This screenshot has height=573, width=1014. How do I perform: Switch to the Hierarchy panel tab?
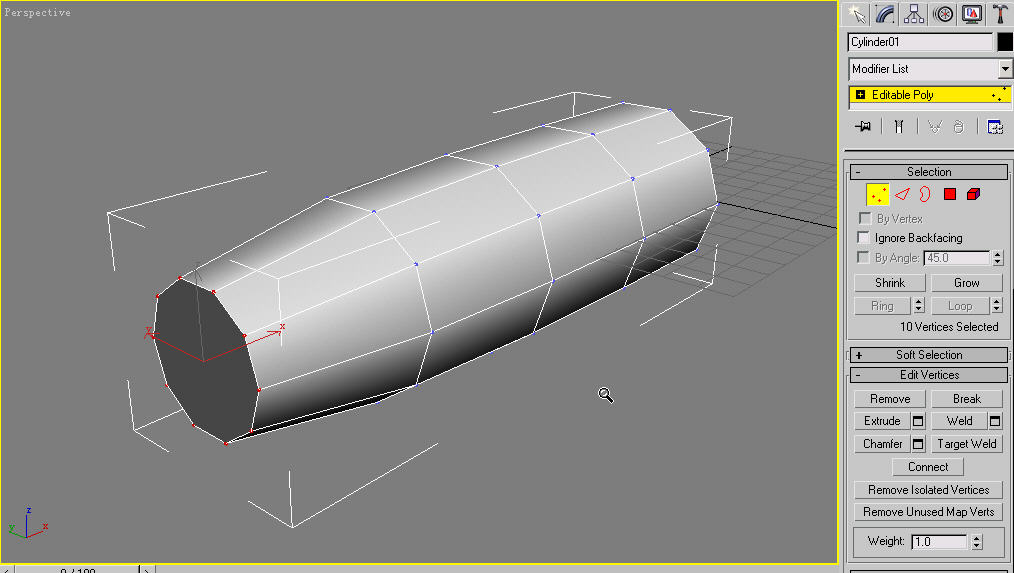point(914,14)
